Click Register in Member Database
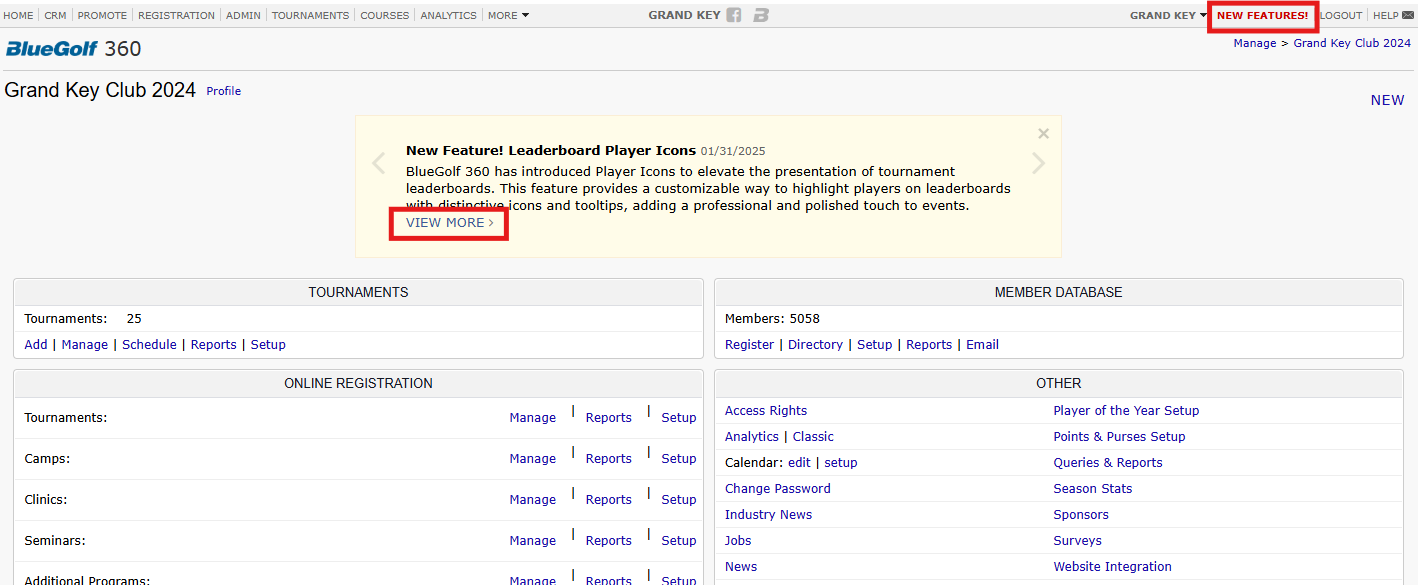Image resolution: width=1418 pixels, height=585 pixels. tap(749, 345)
